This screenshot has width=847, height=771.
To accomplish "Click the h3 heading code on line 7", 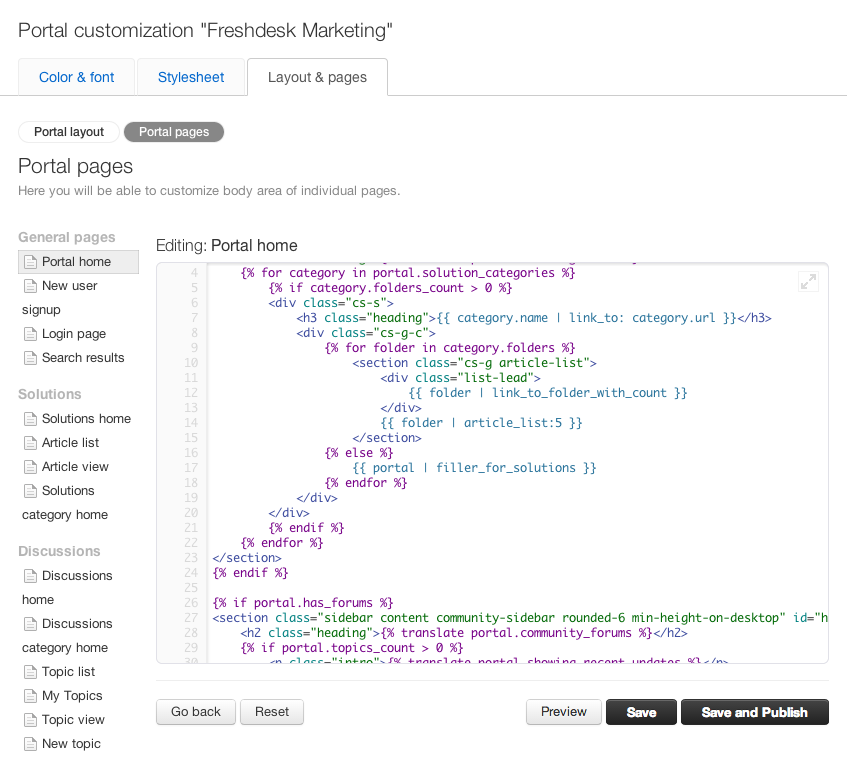I will [x=534, y=318].
